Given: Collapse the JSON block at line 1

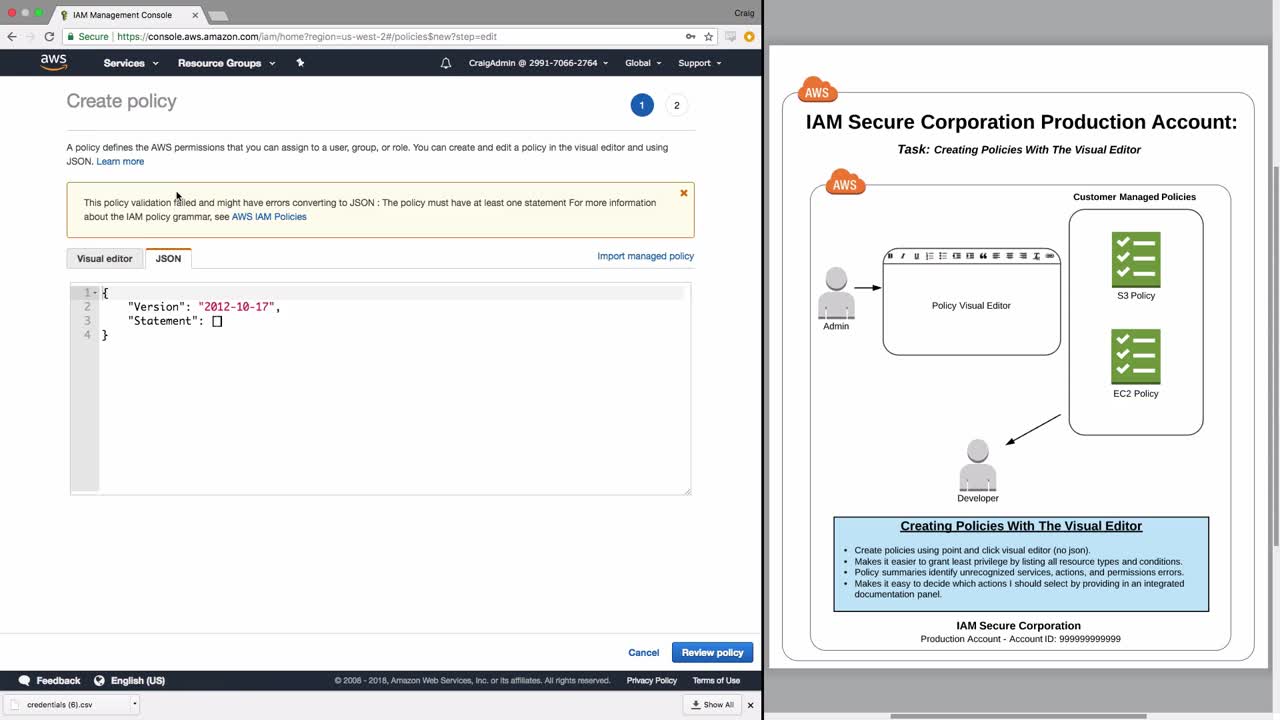Looking at the screenshot, I should tap(95, 293).
